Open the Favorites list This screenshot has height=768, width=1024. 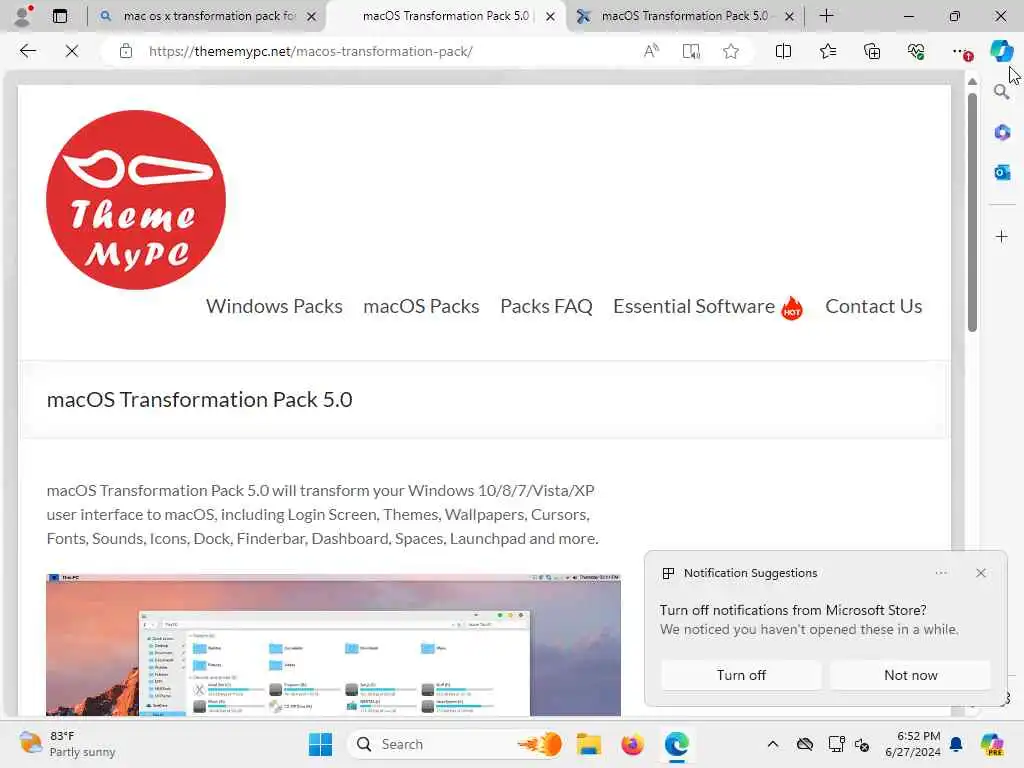[x=827, y=51]
